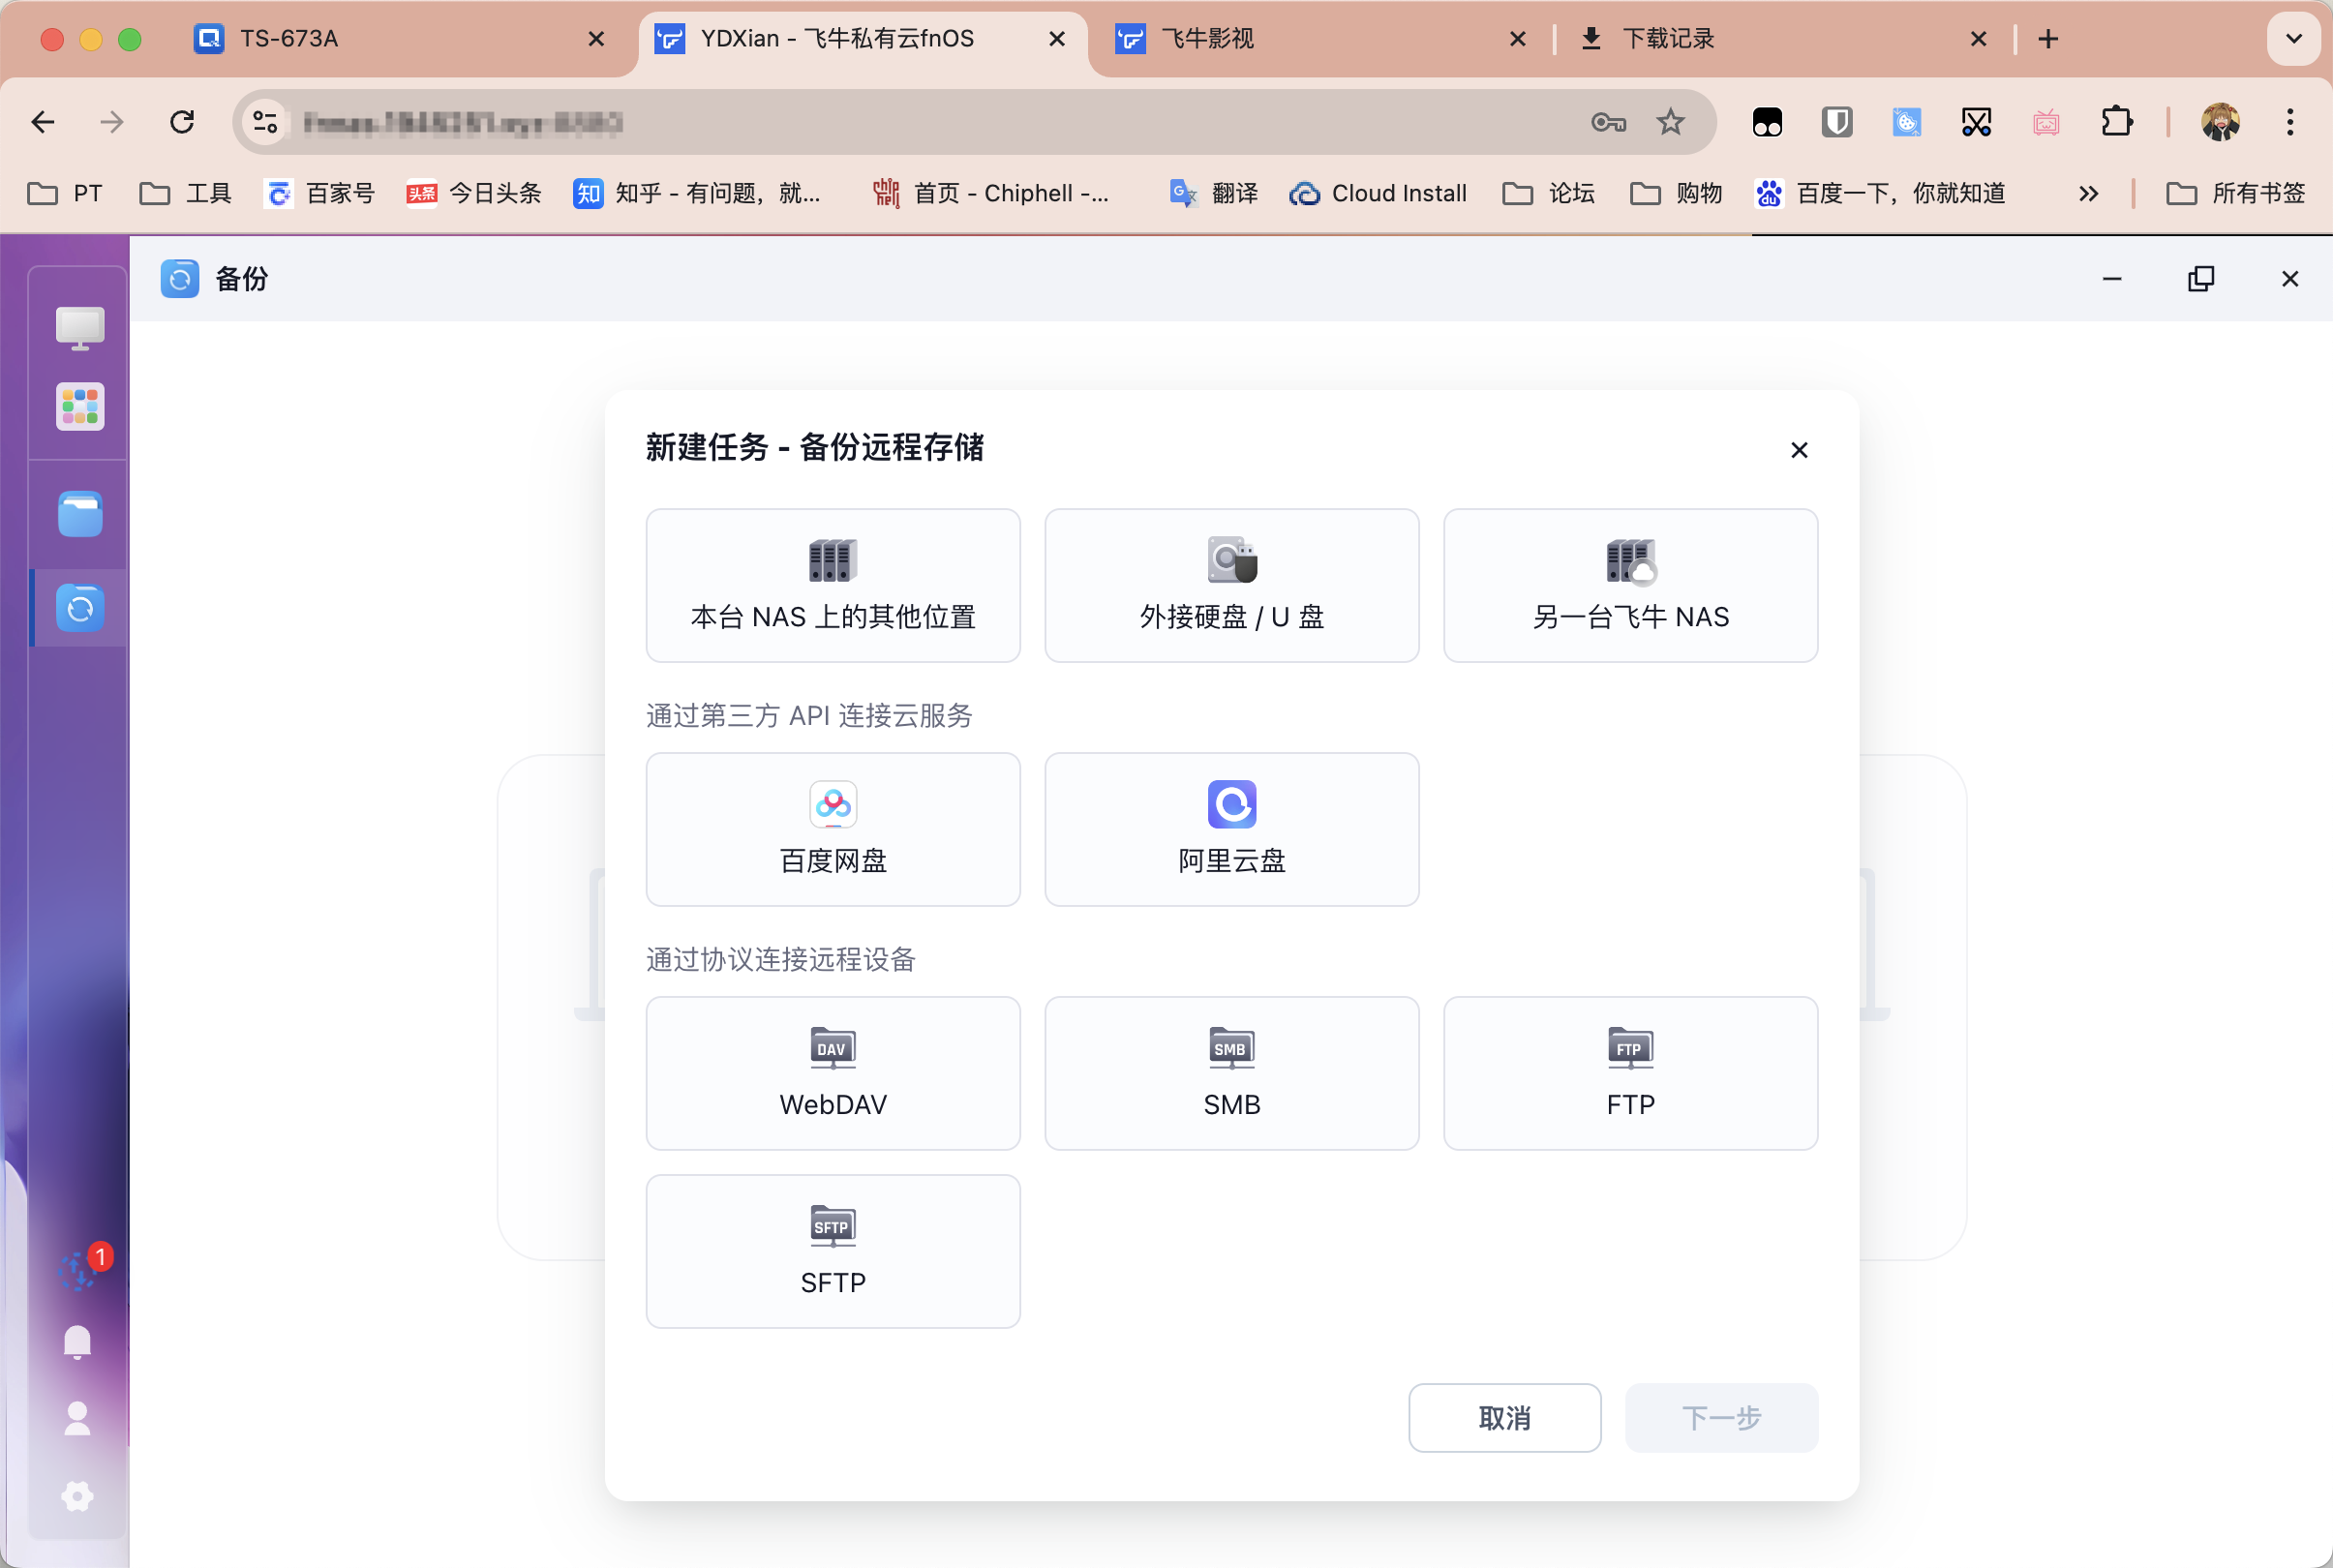The height and width of the screenshot is (1568, 2333).
Task: Open the blue cookie extension icon
Action: click(1906, 122)
